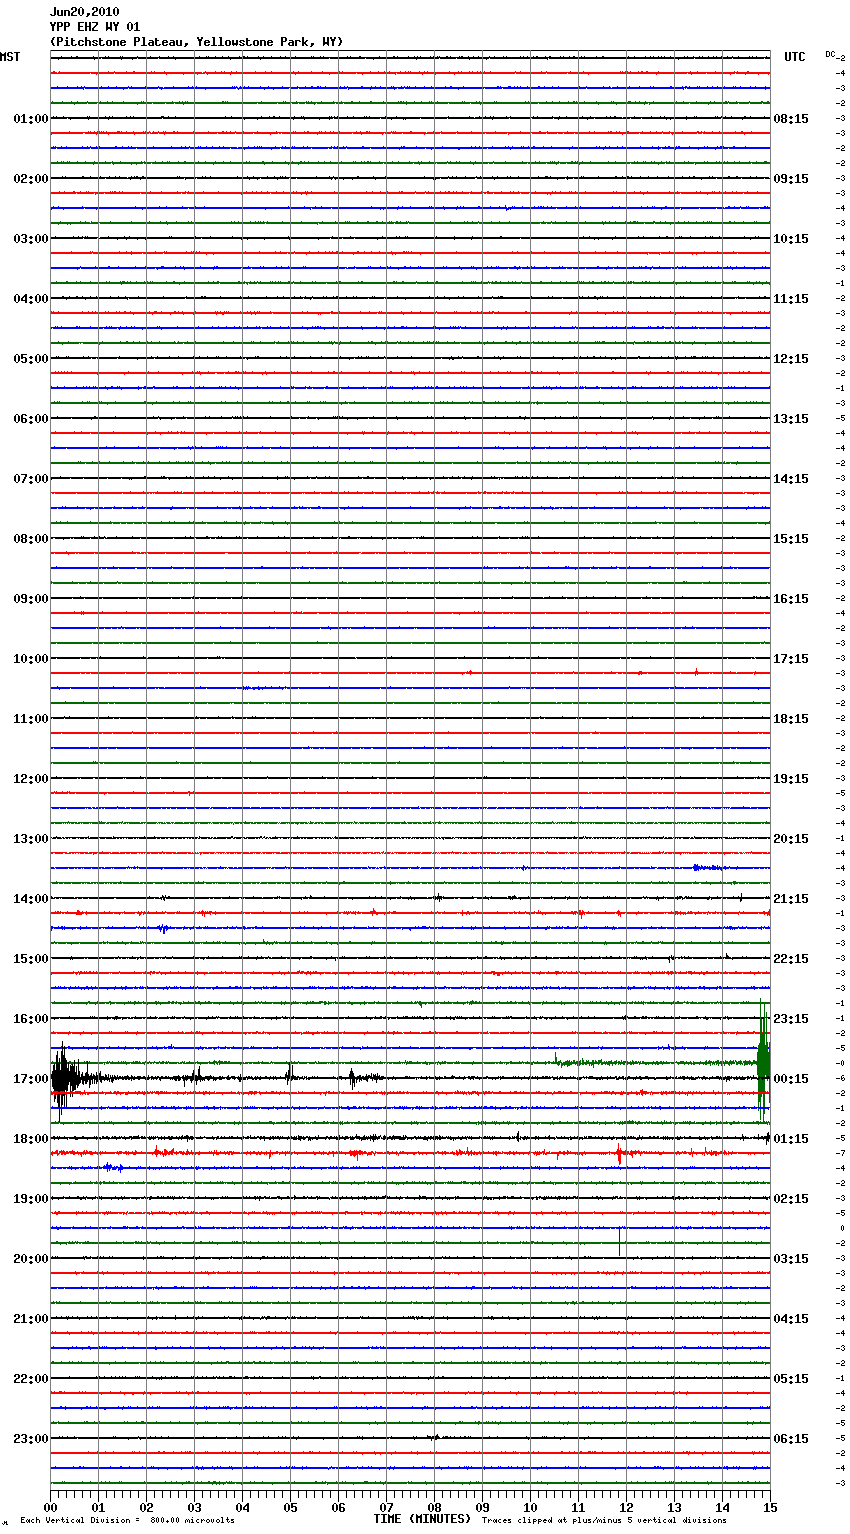Image resolution: width=850 pixels, height=1534 pixels.
Task: Click the traces clipped footnote text
Action: (604, 1520)
